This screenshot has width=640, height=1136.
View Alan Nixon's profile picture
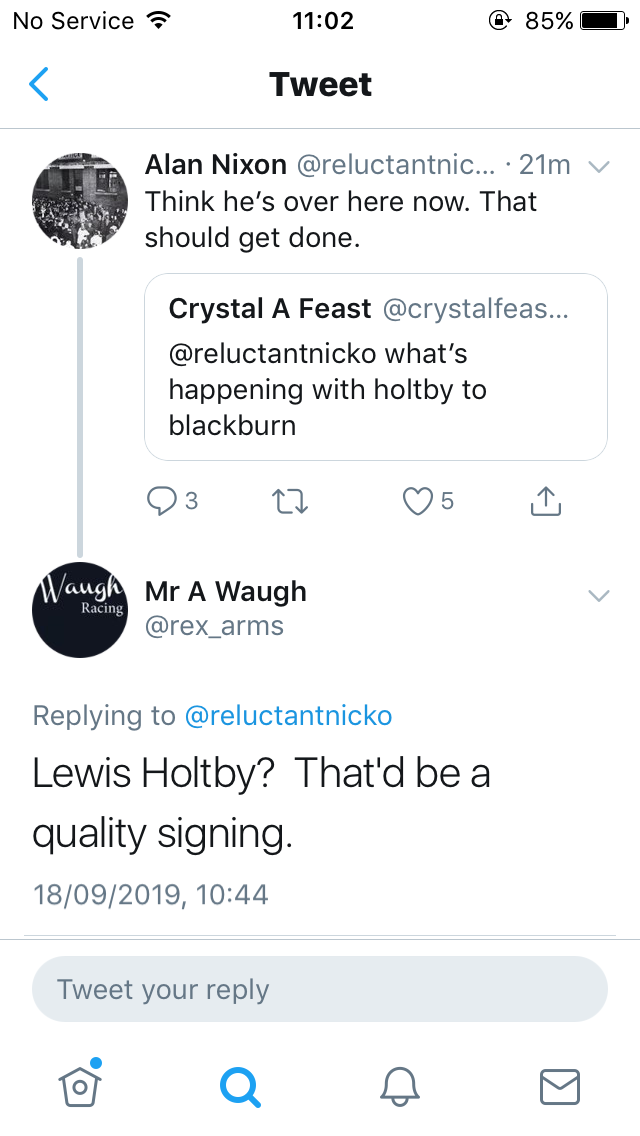click(x=80, y=201)
